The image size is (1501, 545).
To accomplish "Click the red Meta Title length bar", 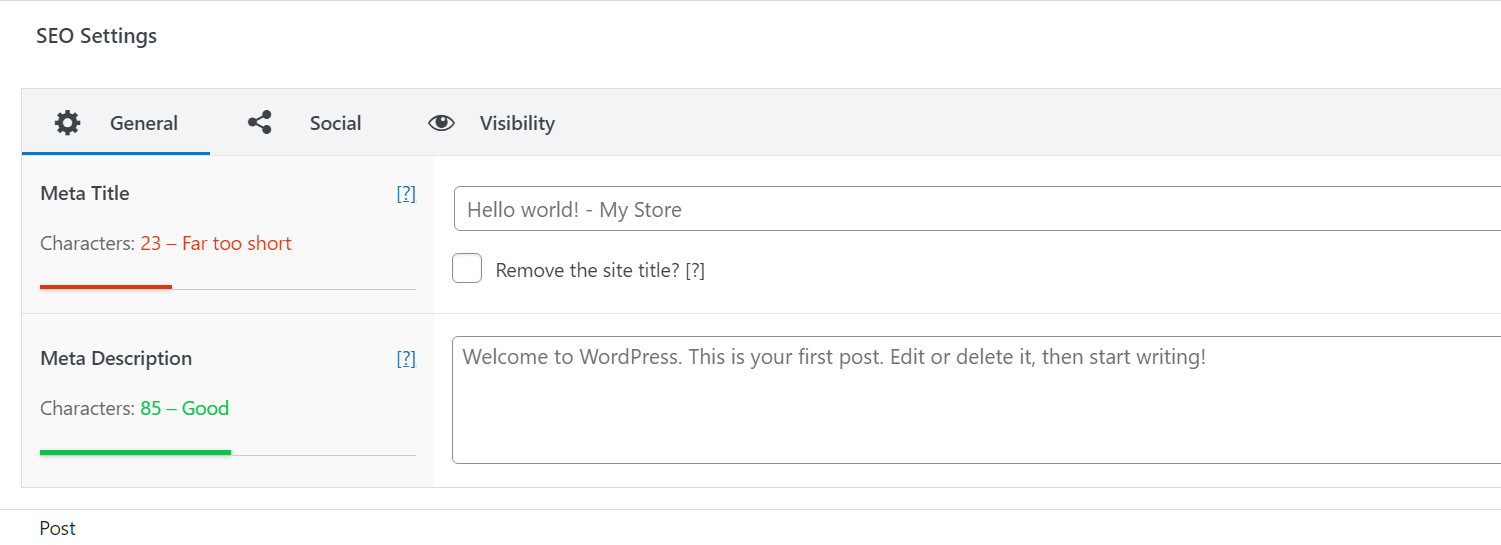I will 106,287.
